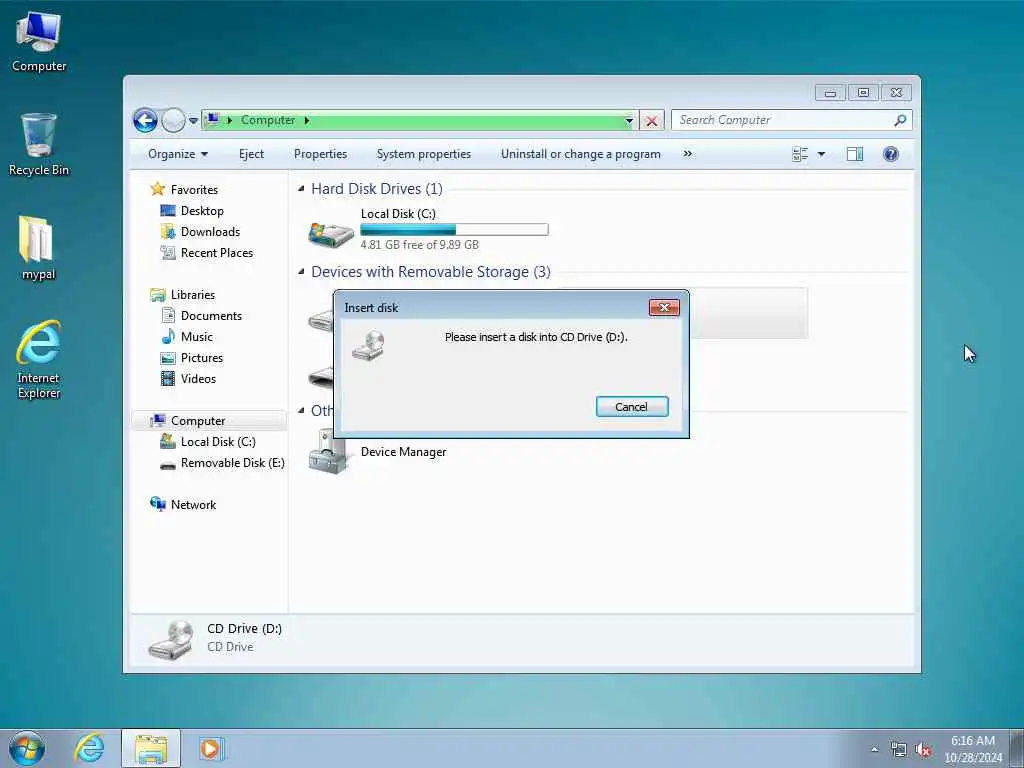The width and height of the screenshot is (1024, 768).
Task: Click the Show desktop button
Action: (x=1017, y=749)
